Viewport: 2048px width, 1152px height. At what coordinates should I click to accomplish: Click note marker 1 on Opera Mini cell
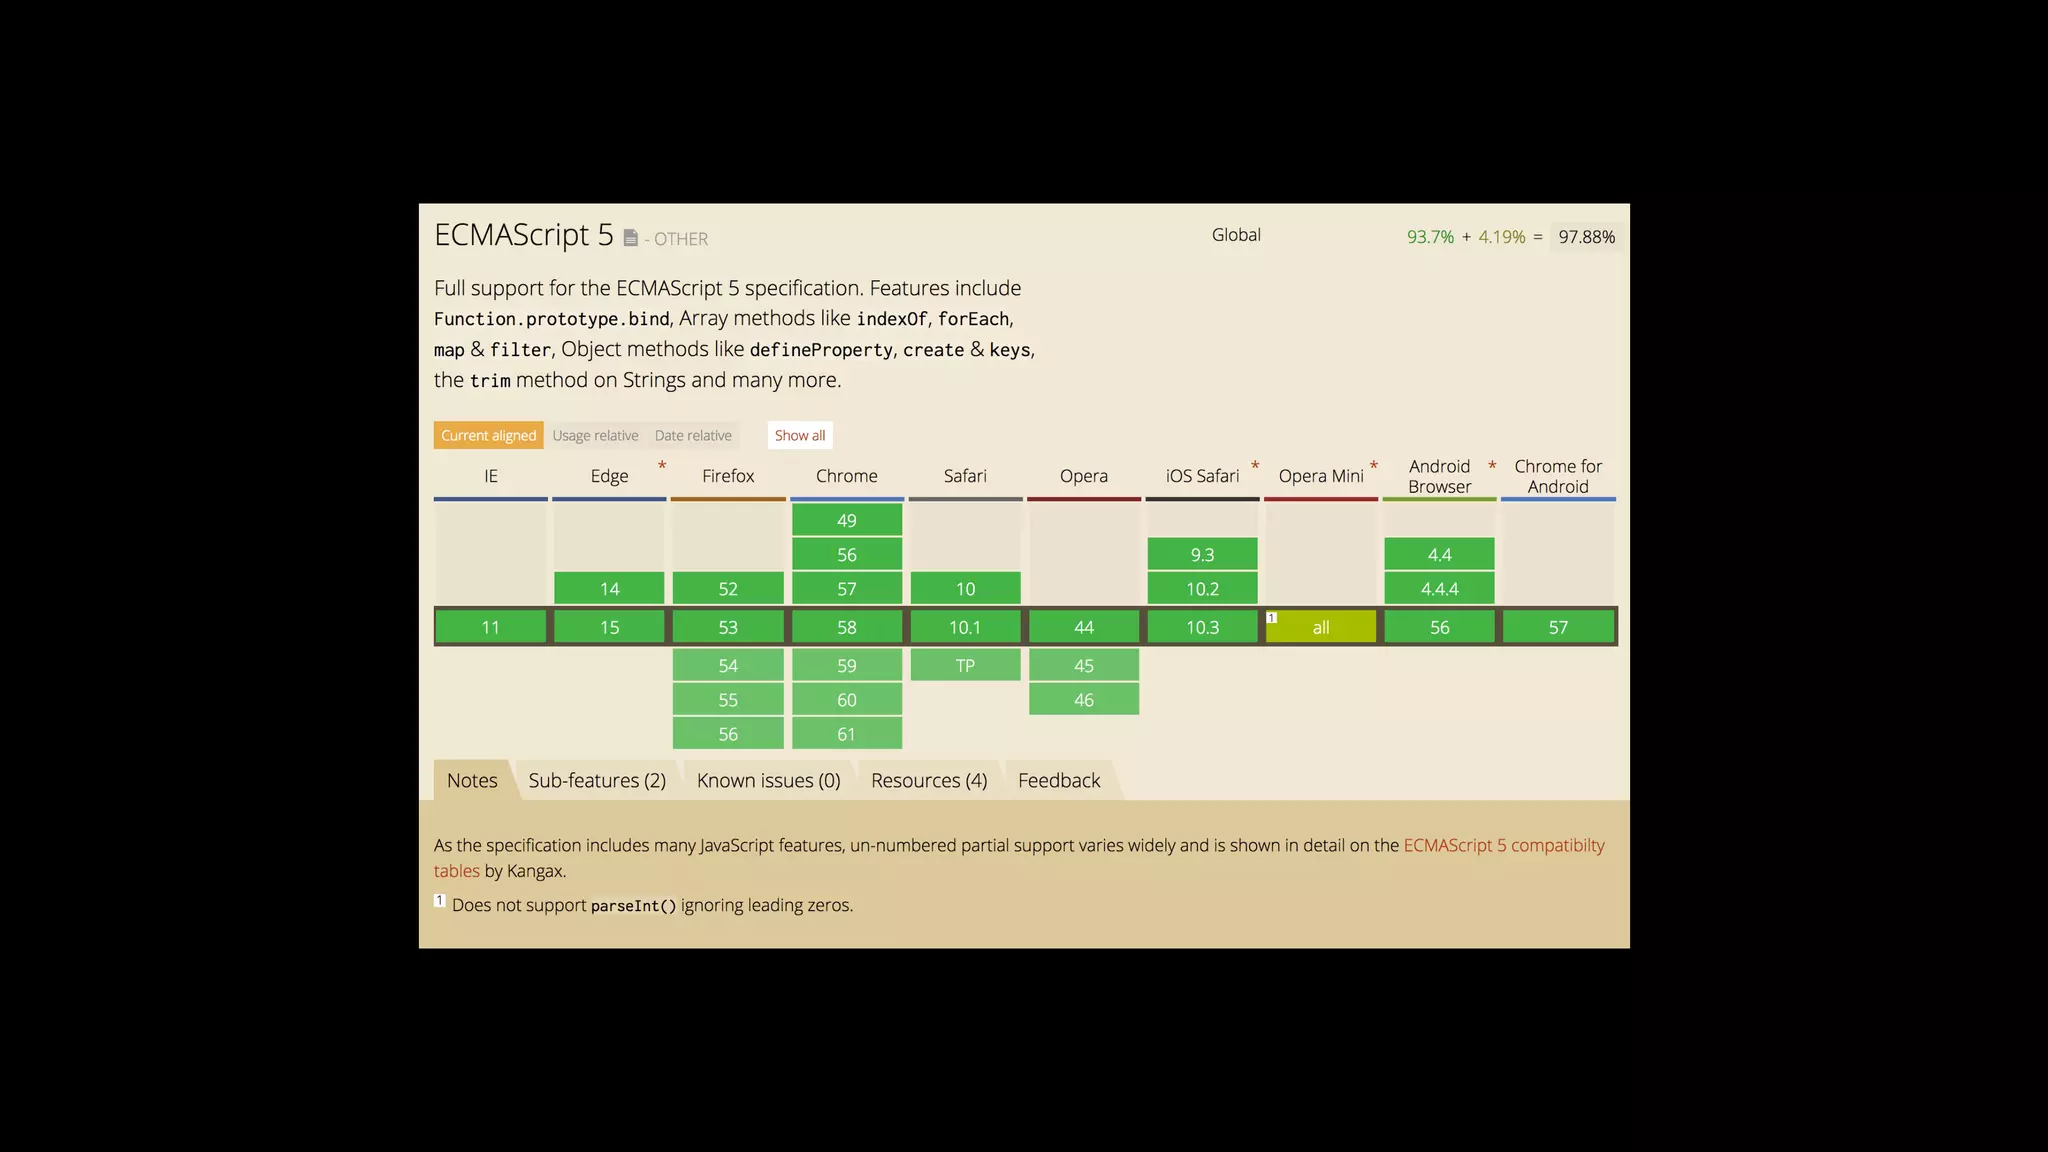pos(1272,618)
